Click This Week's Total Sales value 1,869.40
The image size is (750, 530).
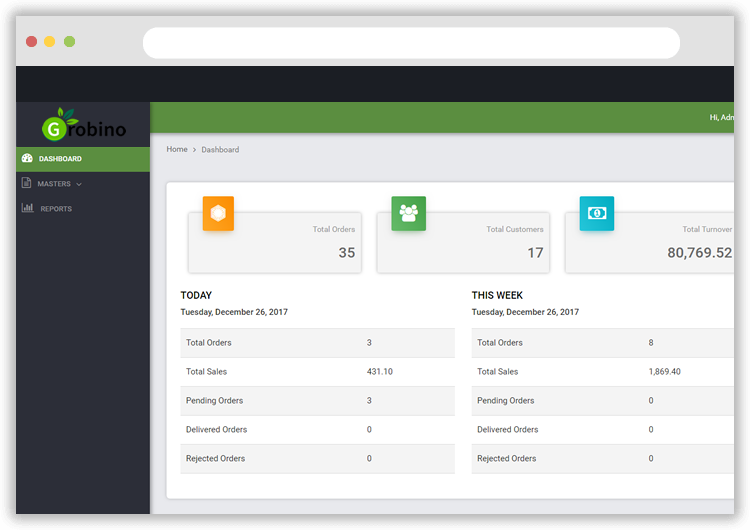tap(664, 372)
